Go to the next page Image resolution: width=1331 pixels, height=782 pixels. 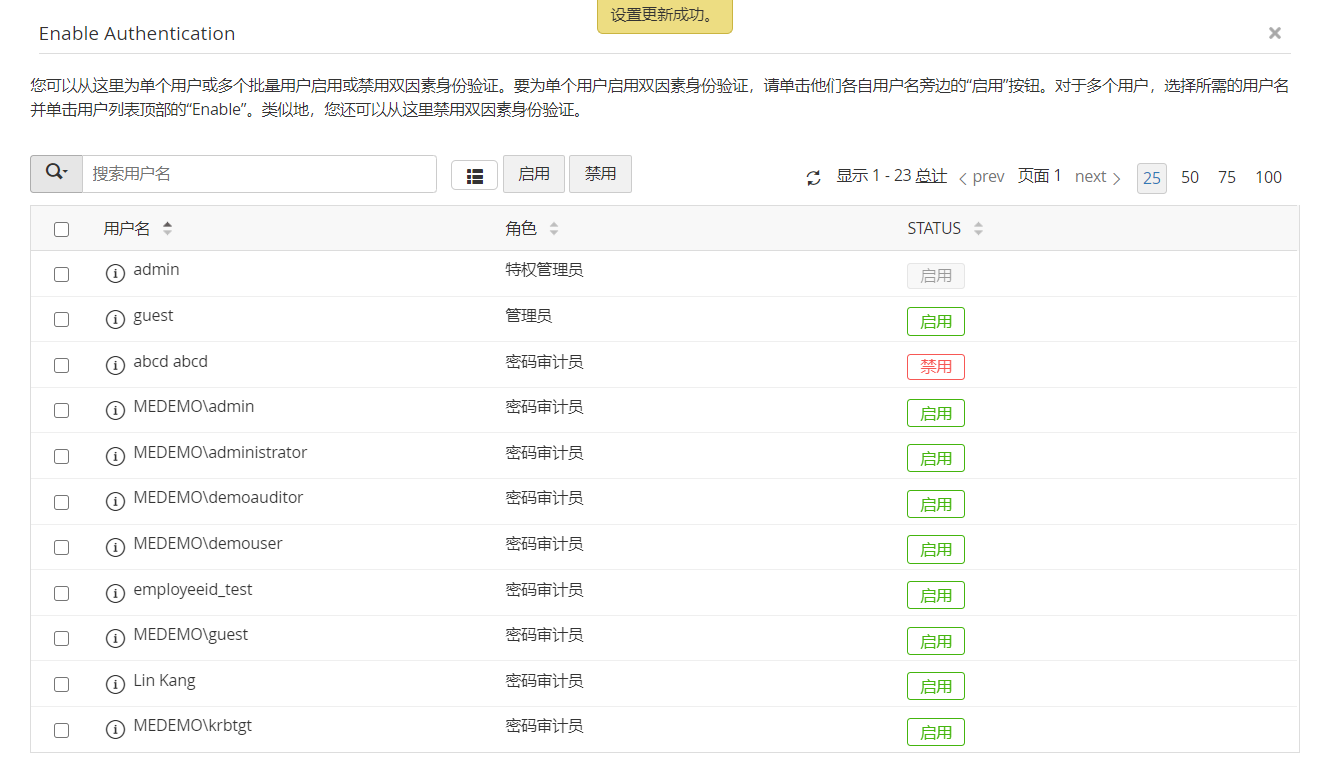[x=1098, y=177]
